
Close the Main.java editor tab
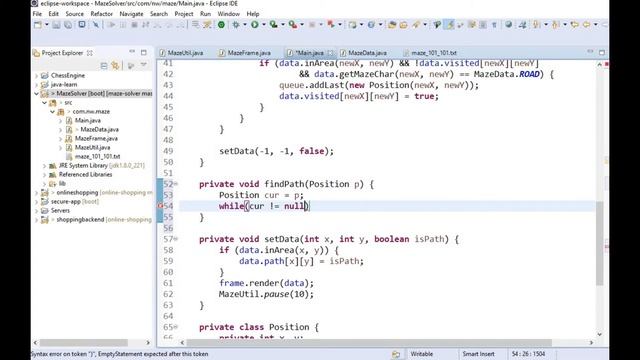pos(330,53)
